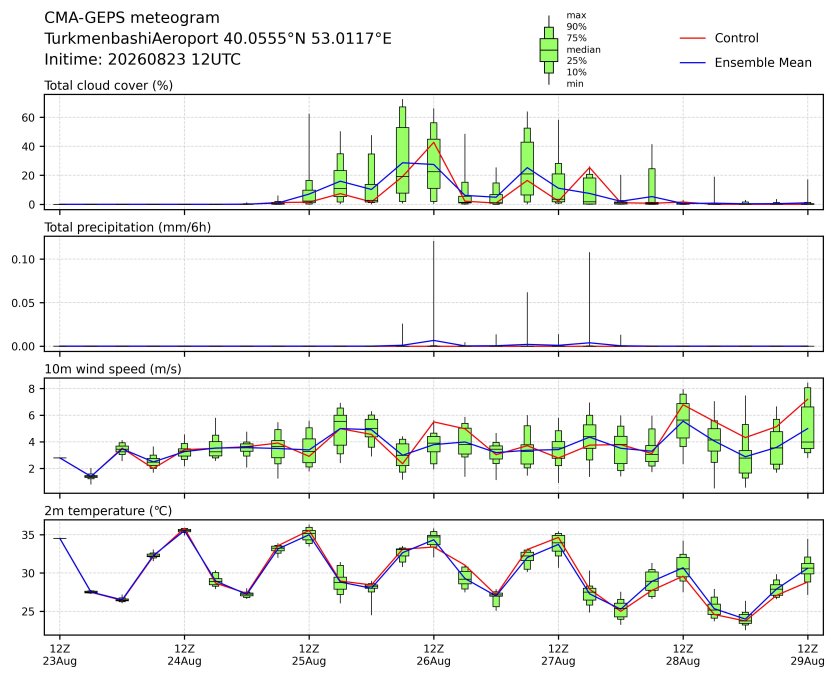Click the '12Z 24Aug' time axis label
This screenshot has width=836, height=678.
184,655
